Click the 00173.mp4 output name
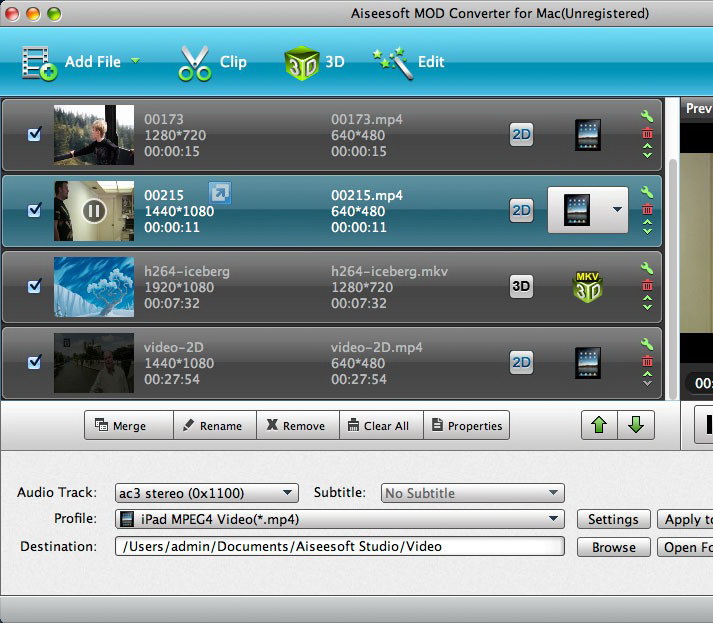 pyautogui.click(x=367, y=119)
